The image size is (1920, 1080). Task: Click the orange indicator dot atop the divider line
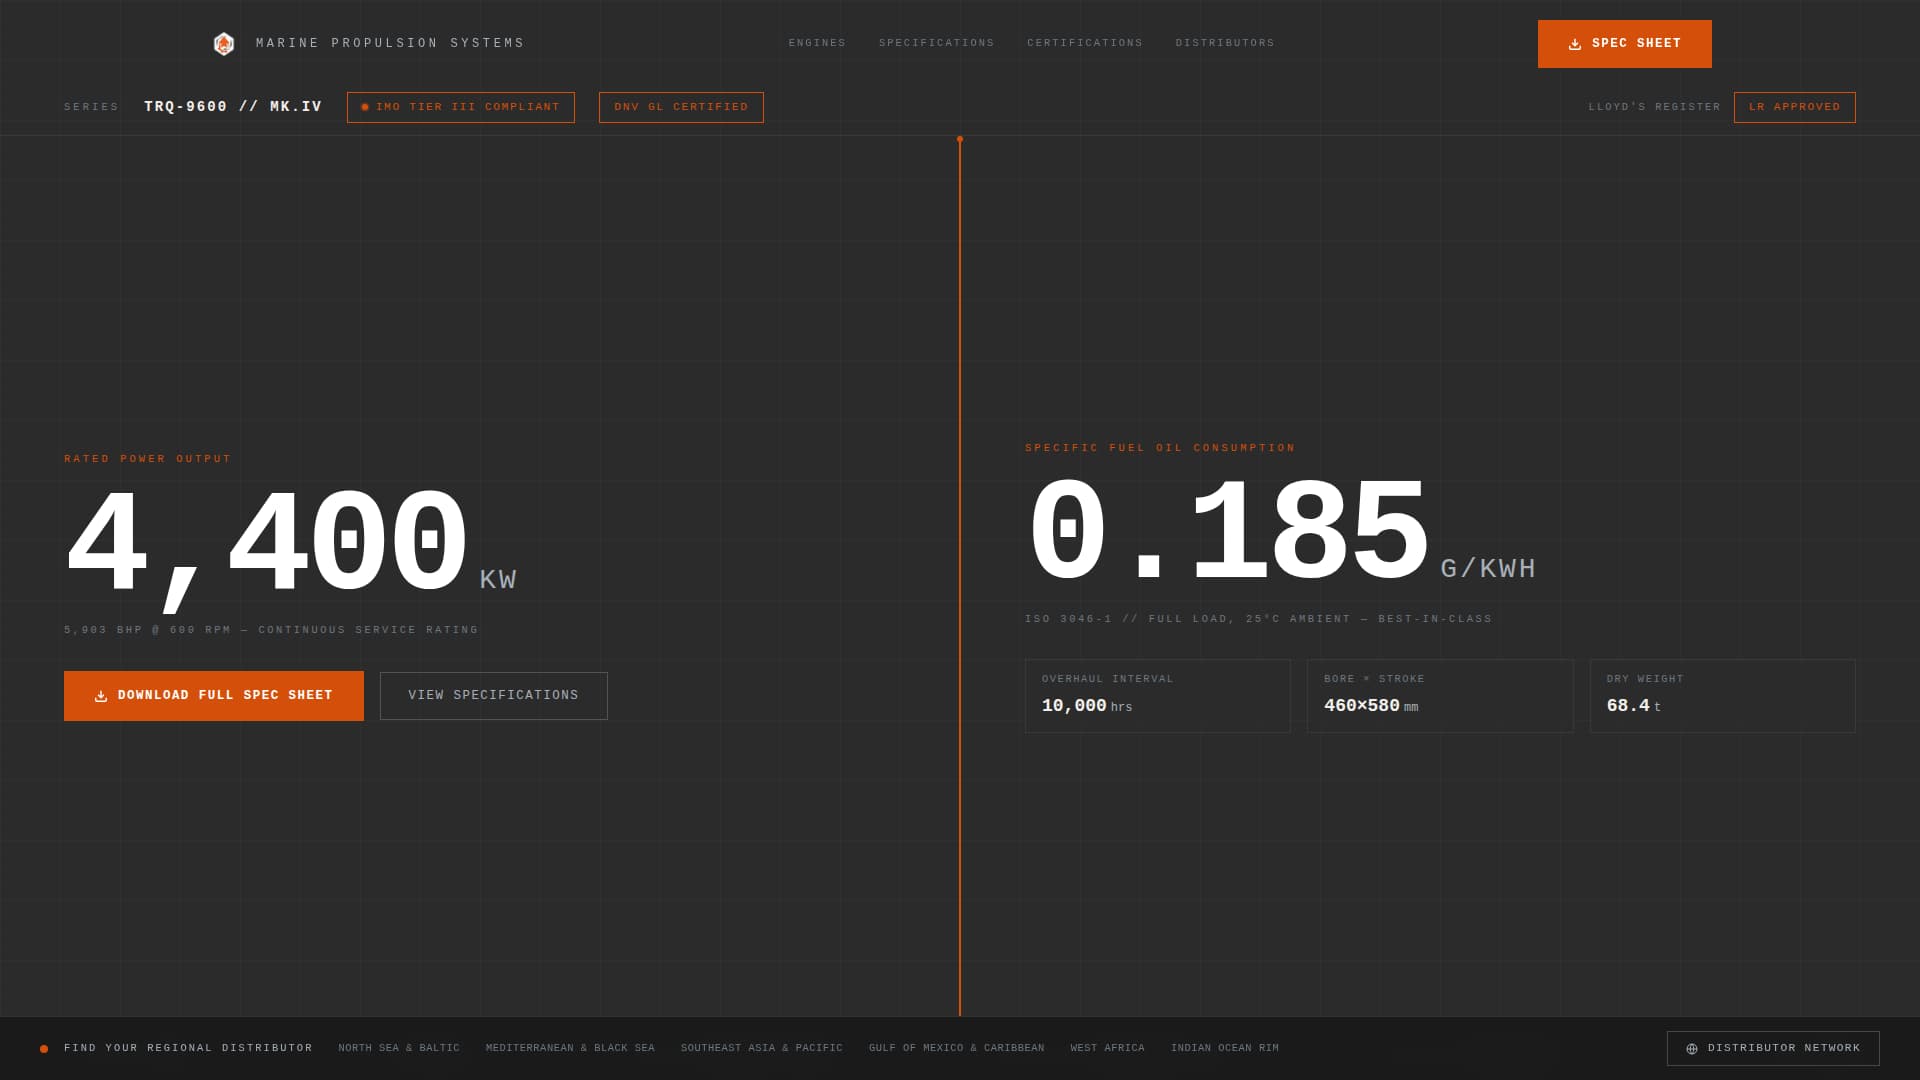tap(960, 140)
